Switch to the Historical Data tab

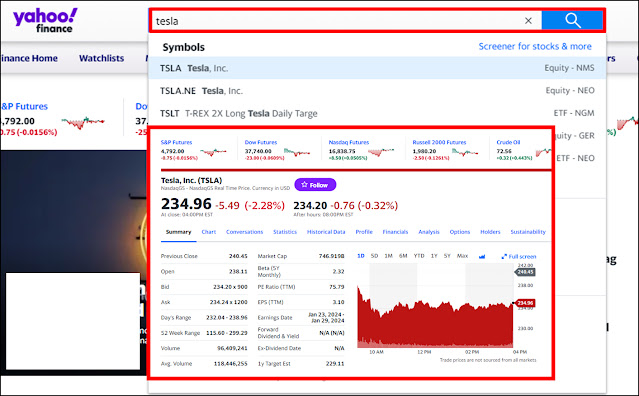click(x=326, y=232)
